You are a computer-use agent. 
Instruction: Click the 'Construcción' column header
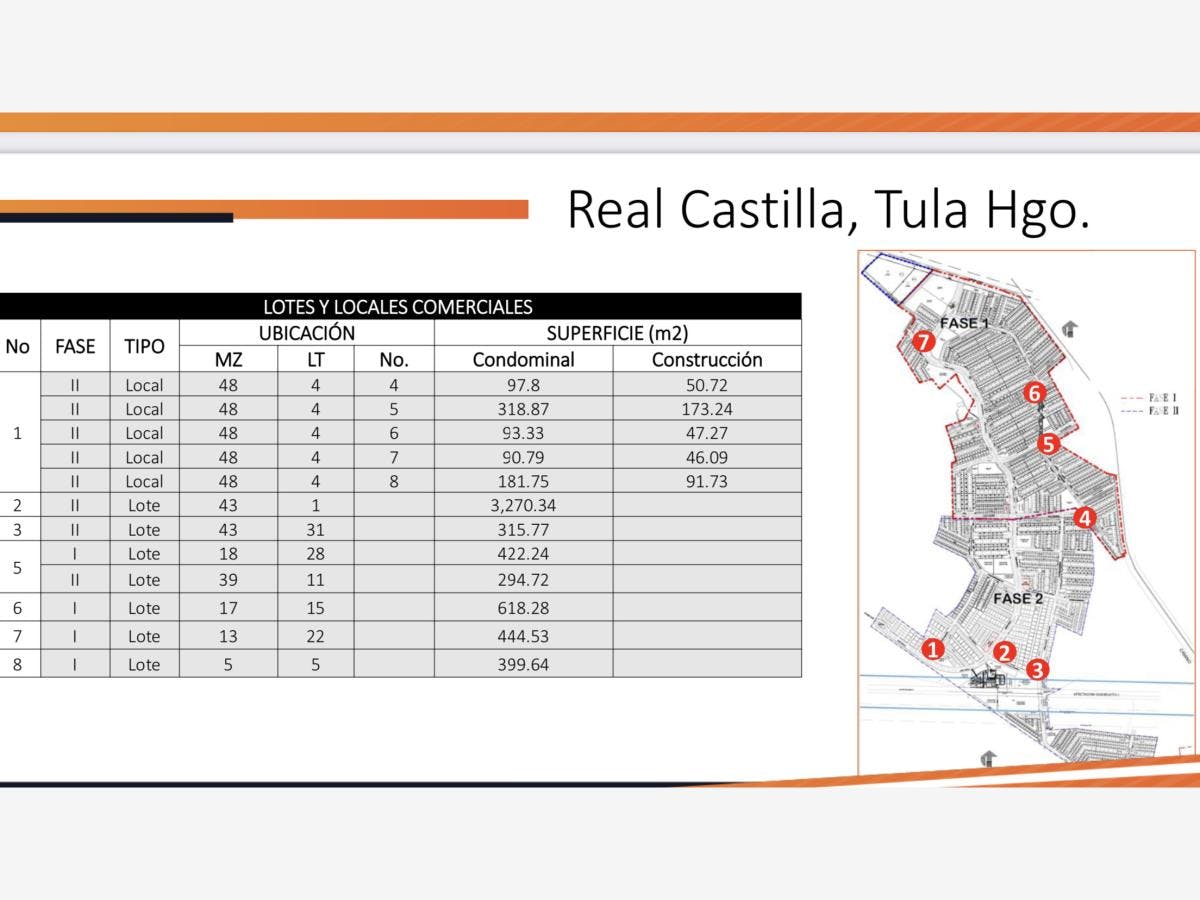tap(707, 360)
